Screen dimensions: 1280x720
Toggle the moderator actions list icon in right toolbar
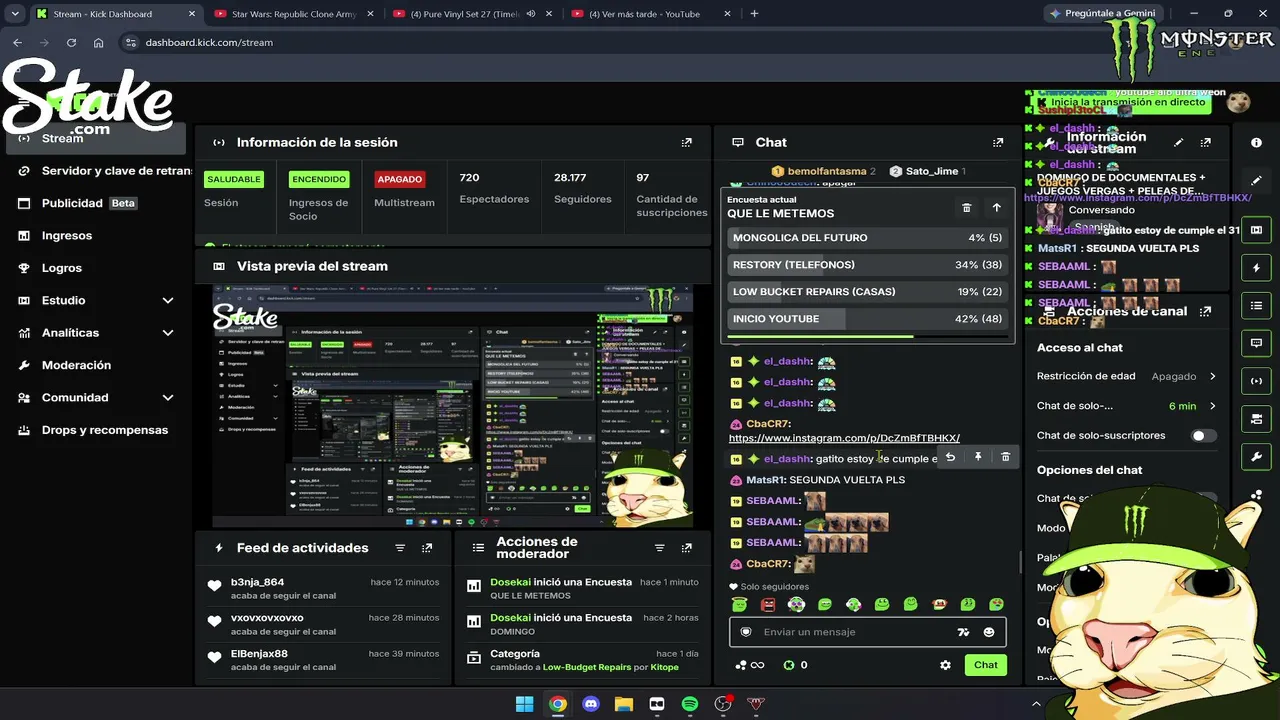pyautogui.click(x=1256, y=305)
